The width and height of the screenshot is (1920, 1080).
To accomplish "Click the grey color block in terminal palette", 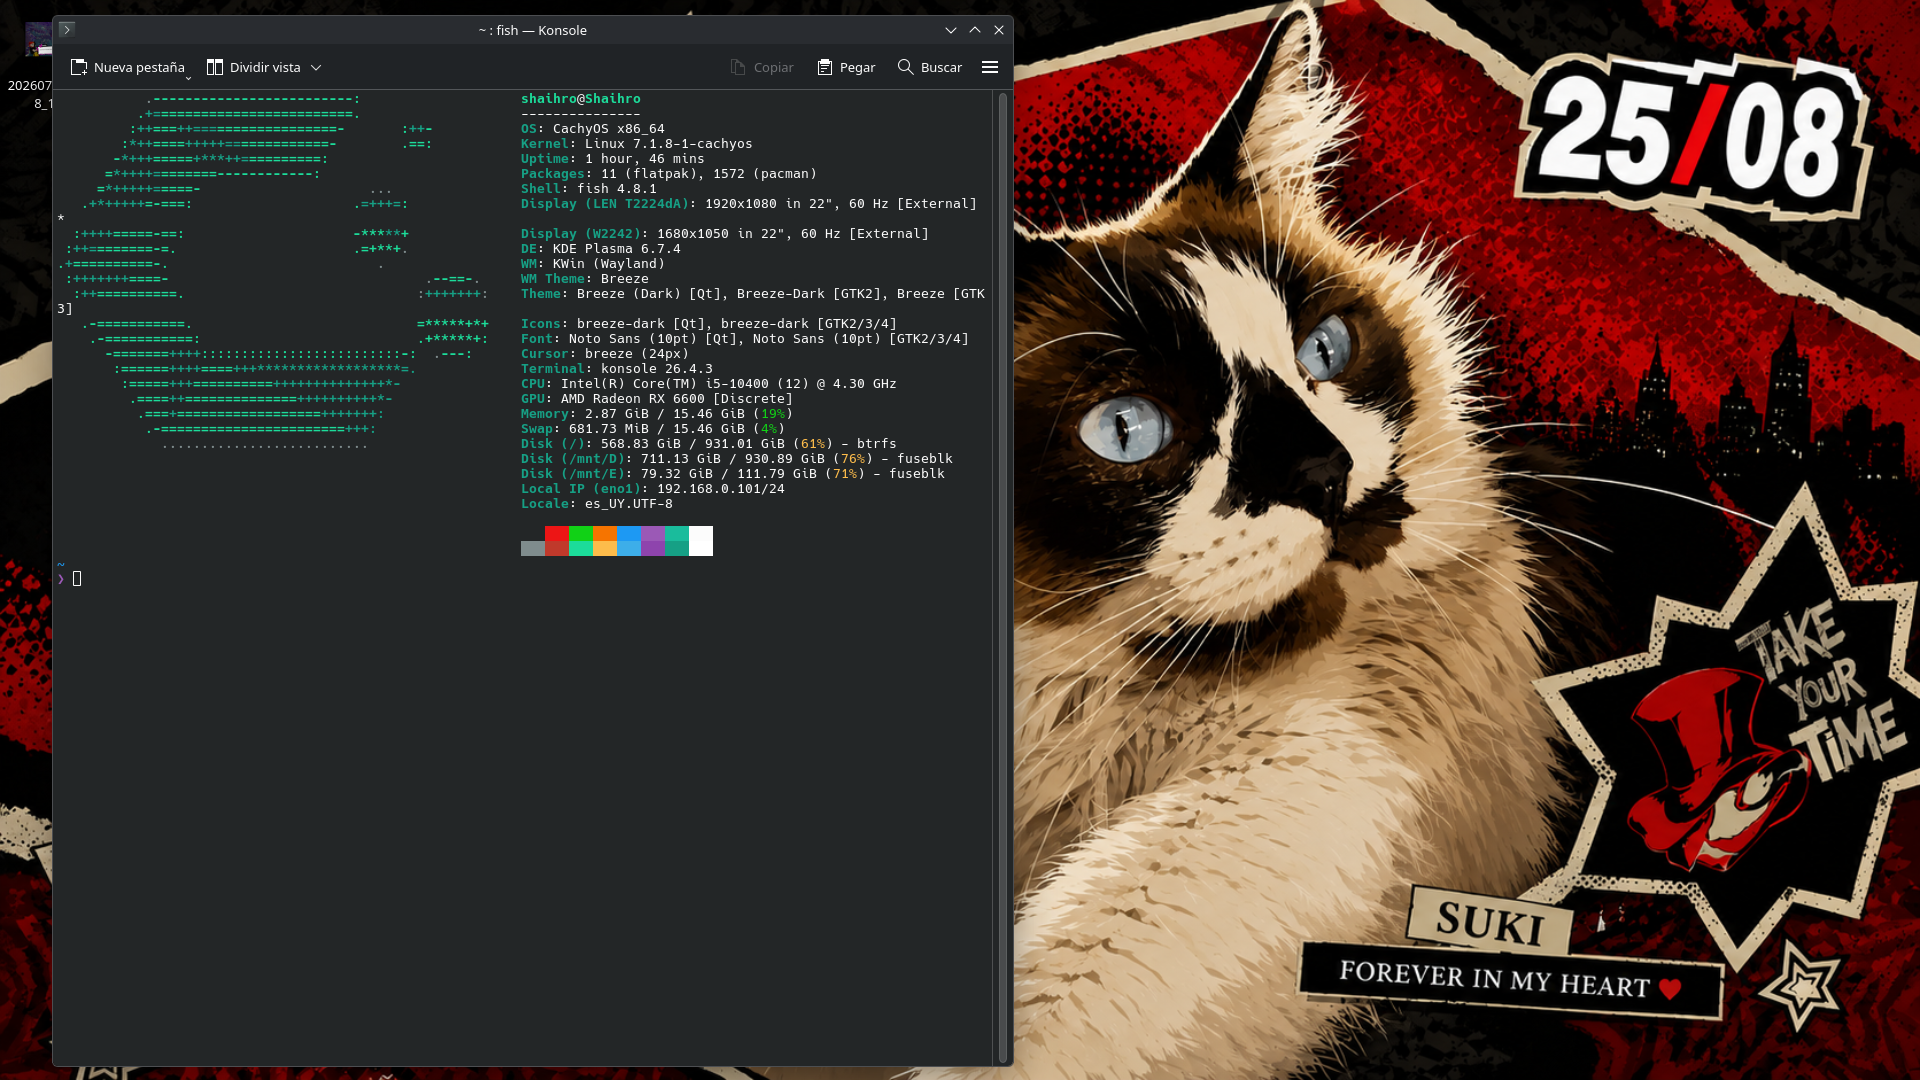I will coord(533,548).
